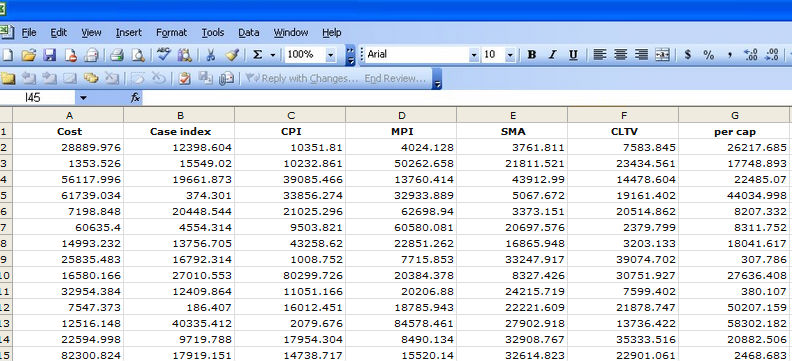
Task: Open the Edit menu
Action: point(59,32)
